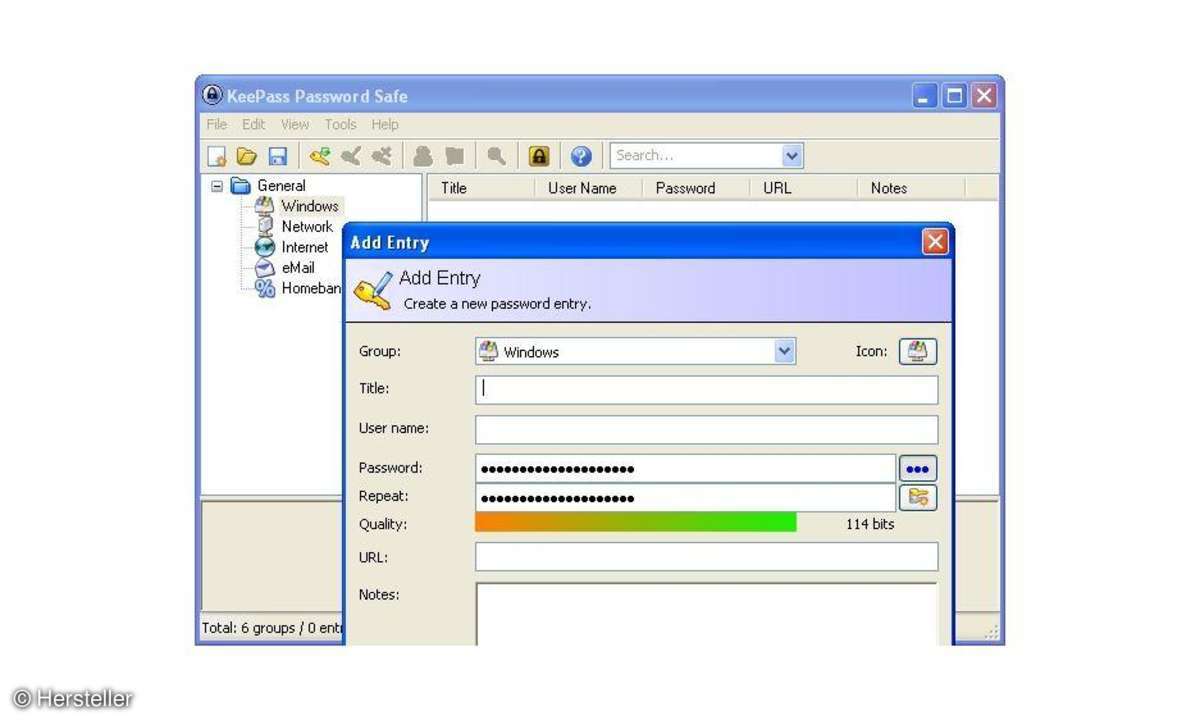Sort entries by User Name column header
1200x720 pixels.
pyautogui.click(x=590, y=188)
